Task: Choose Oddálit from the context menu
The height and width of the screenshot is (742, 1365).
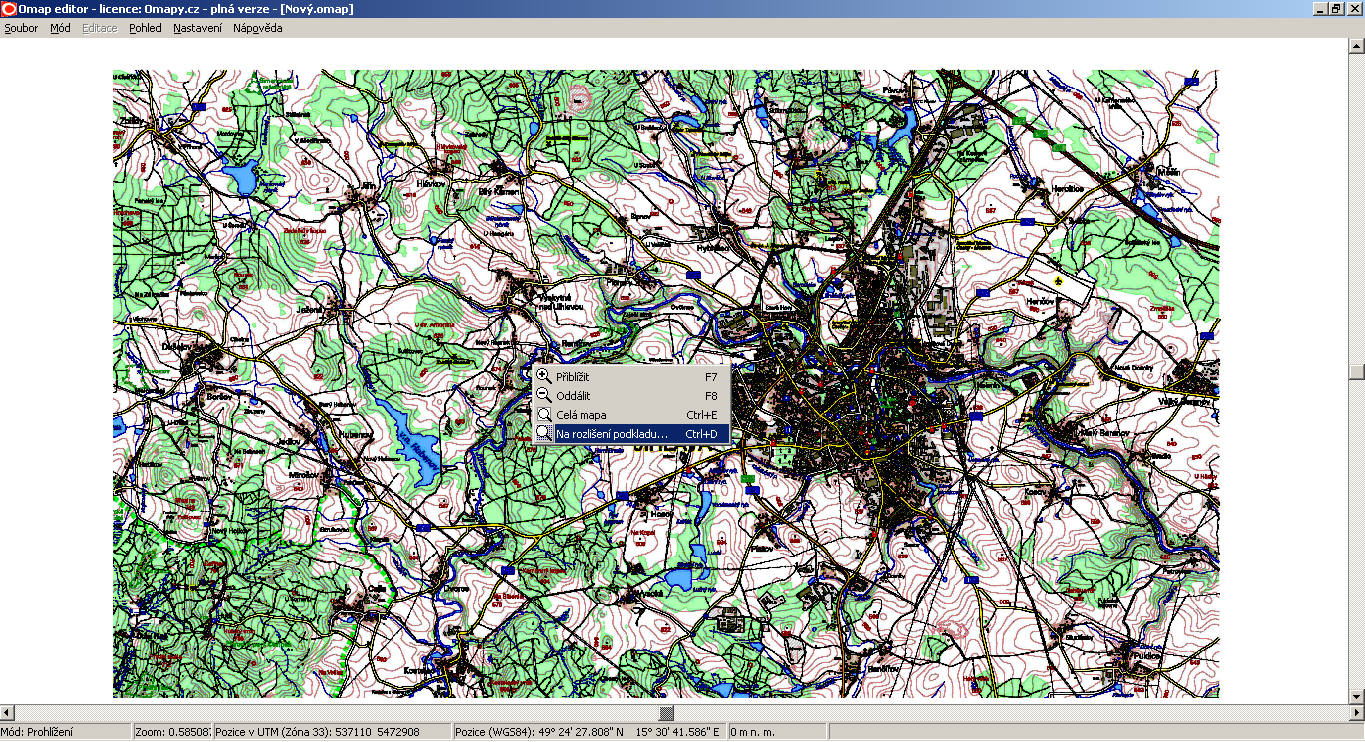Action: 631,396
